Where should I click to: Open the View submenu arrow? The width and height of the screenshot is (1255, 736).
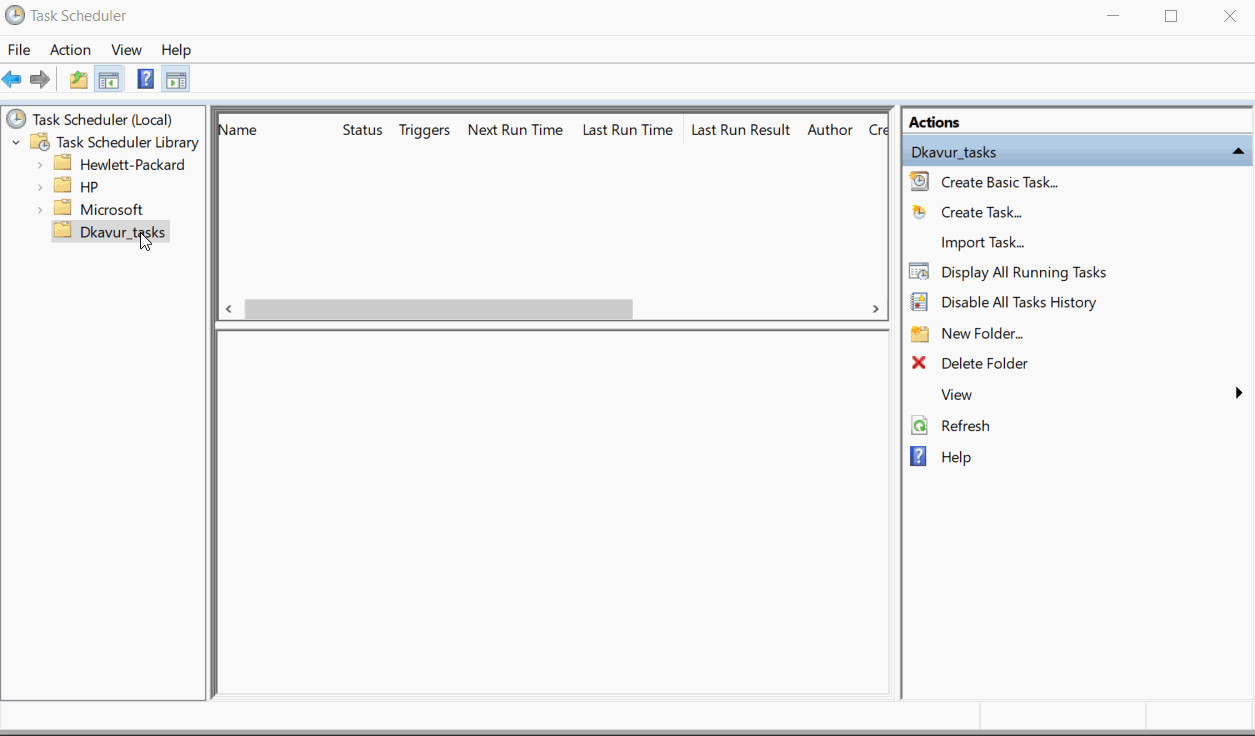[x=1238, y=393]
